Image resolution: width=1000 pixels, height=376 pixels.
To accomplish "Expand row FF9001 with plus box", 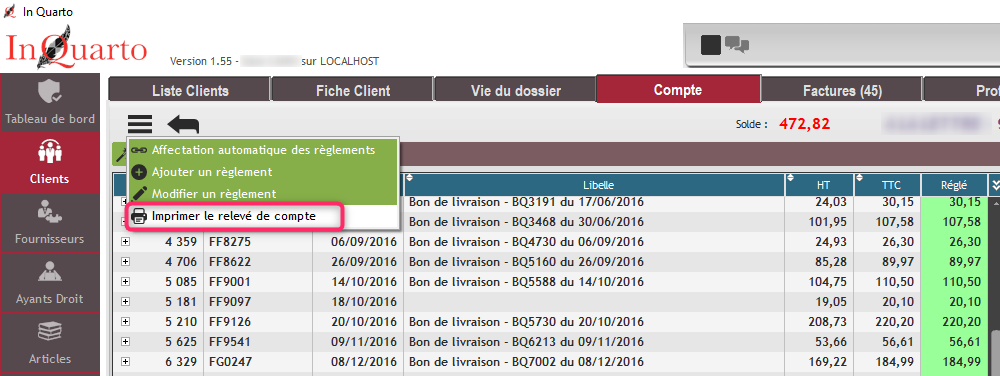I will pos(125,282).
